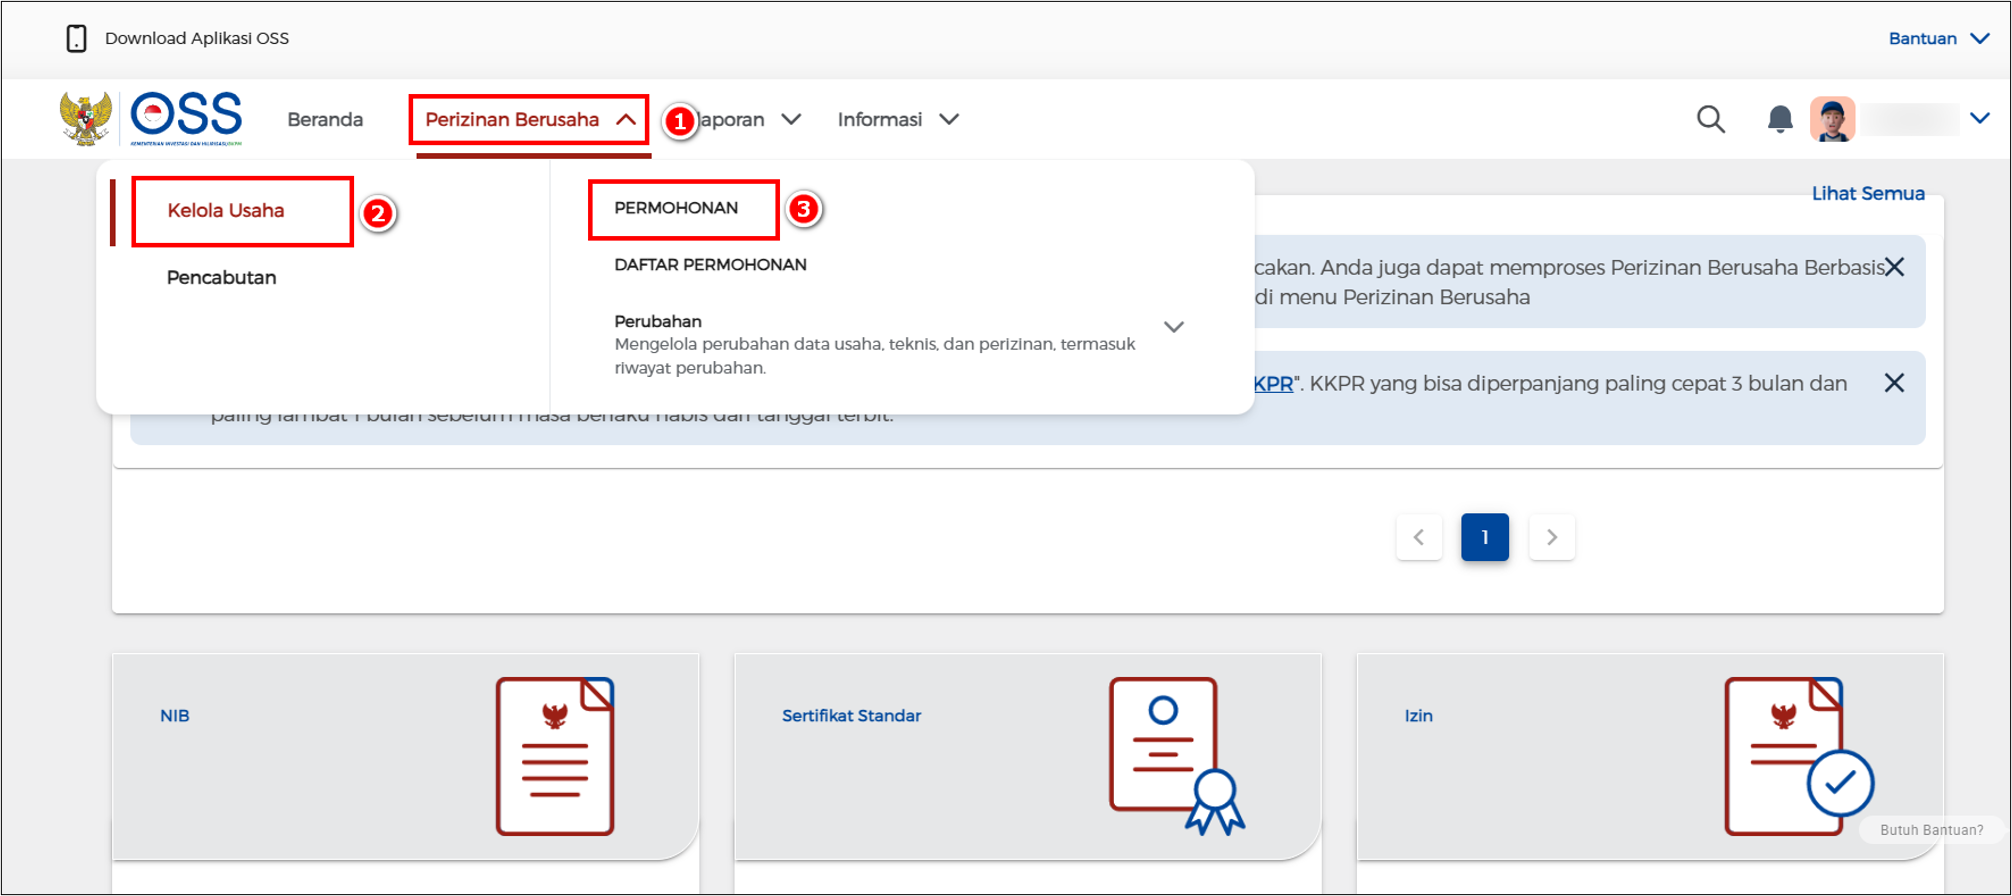Click the phone icon beside Download Aplikasi OSS
This screenshot has height=896, width=2012.
click(76, 38)
